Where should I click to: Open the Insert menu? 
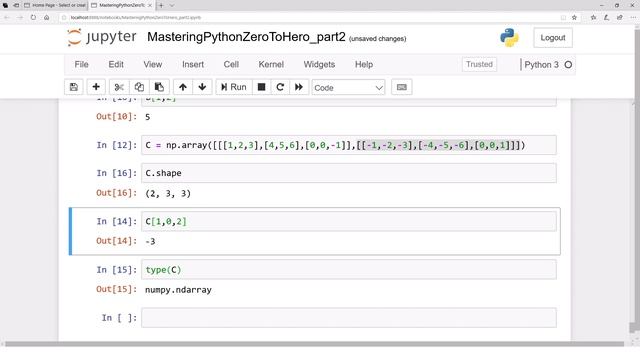(193, 64)
